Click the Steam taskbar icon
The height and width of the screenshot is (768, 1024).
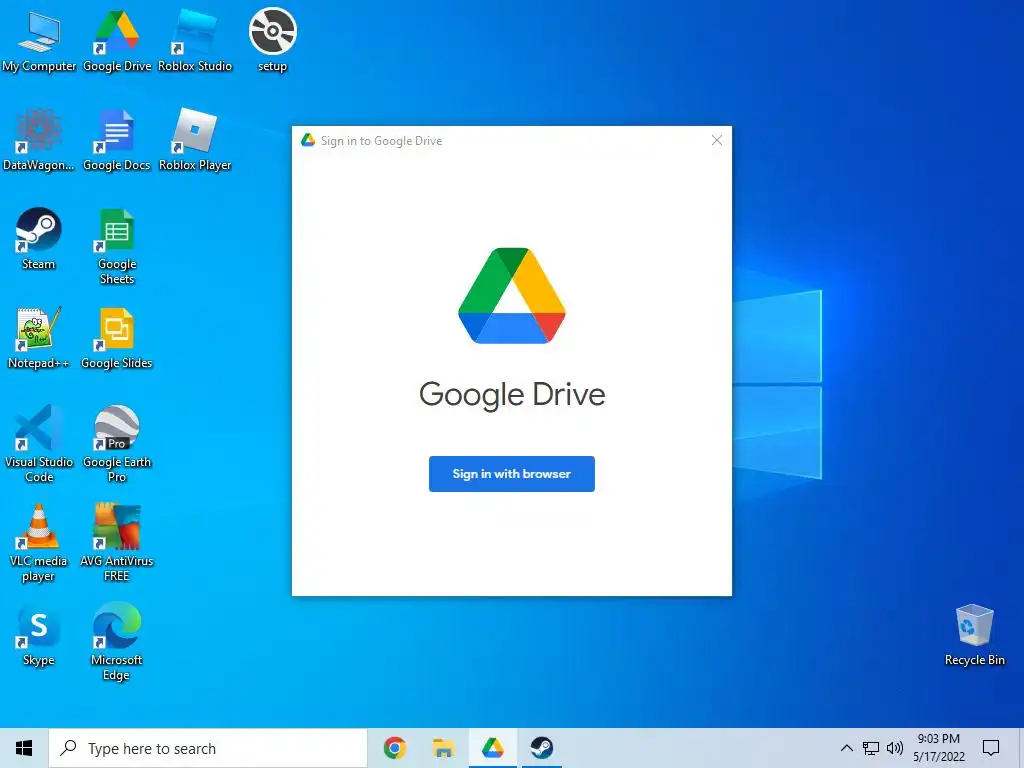[541, 748]
